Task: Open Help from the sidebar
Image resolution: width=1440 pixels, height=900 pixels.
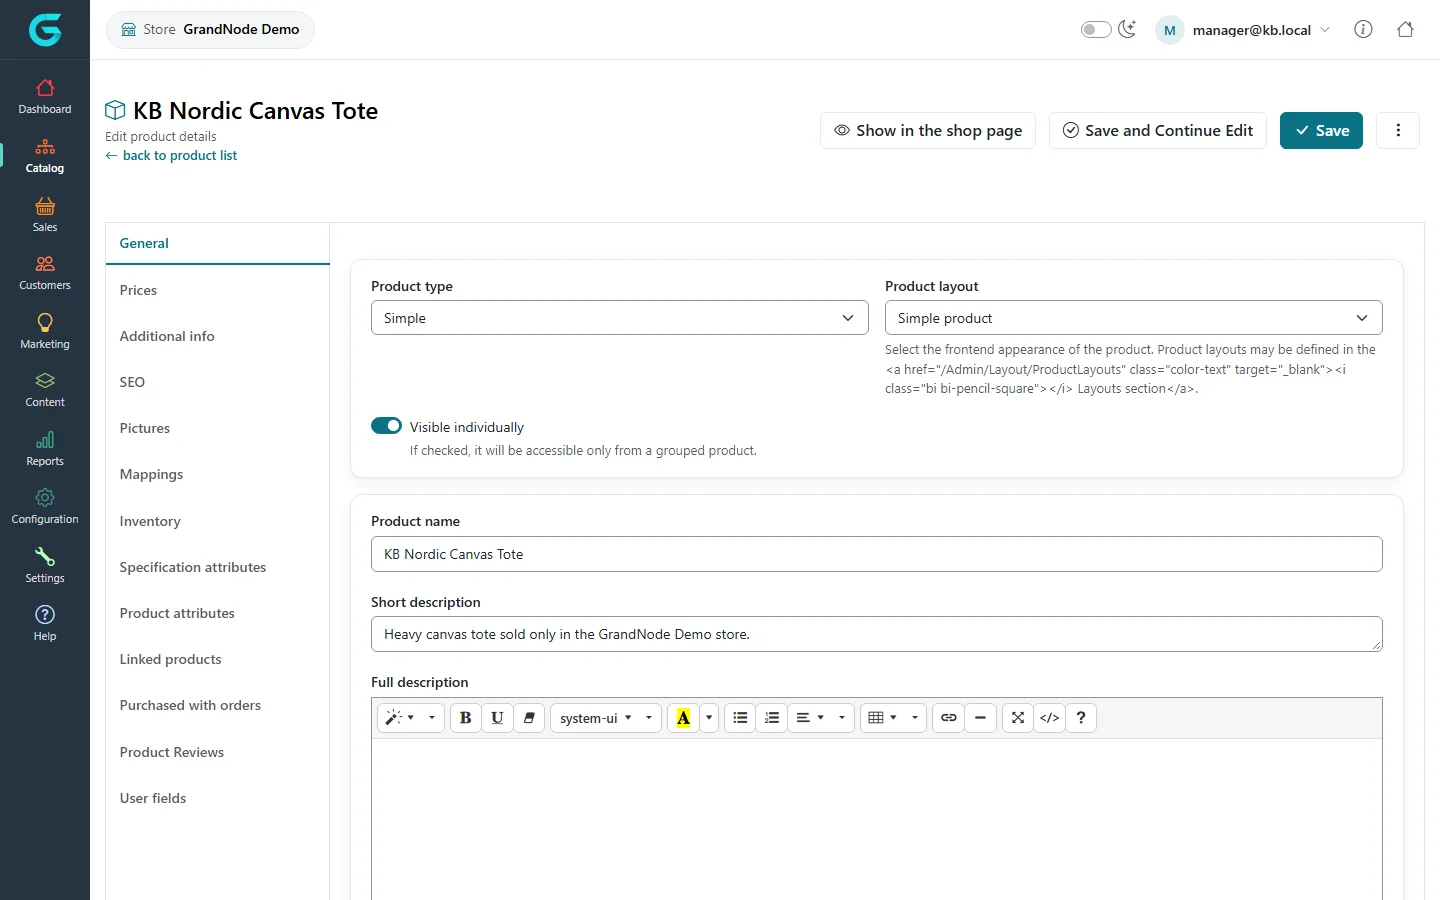Action: click(x=45, y=624)
